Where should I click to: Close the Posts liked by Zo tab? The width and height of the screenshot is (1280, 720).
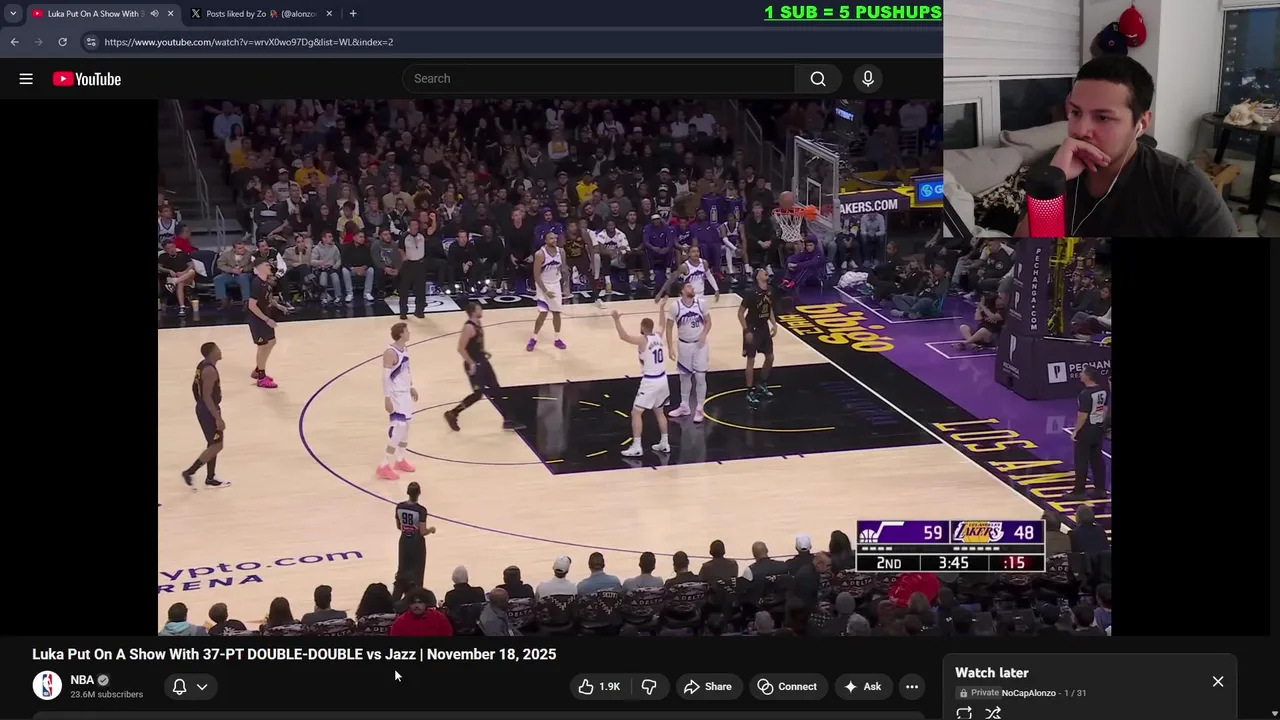tap(329, 14)
